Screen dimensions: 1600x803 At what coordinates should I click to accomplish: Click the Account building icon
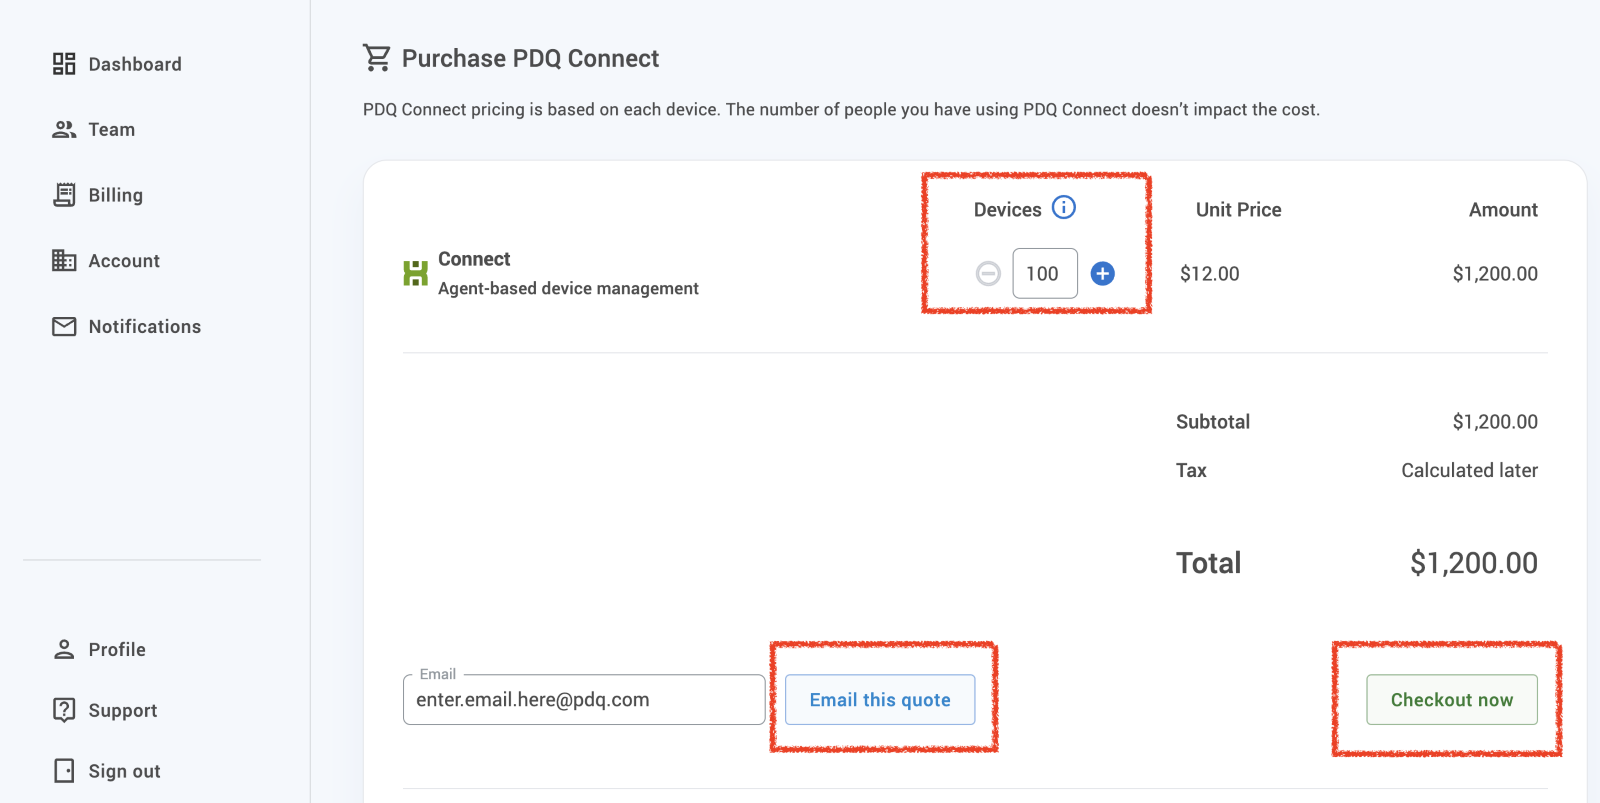tap(64, 261)
